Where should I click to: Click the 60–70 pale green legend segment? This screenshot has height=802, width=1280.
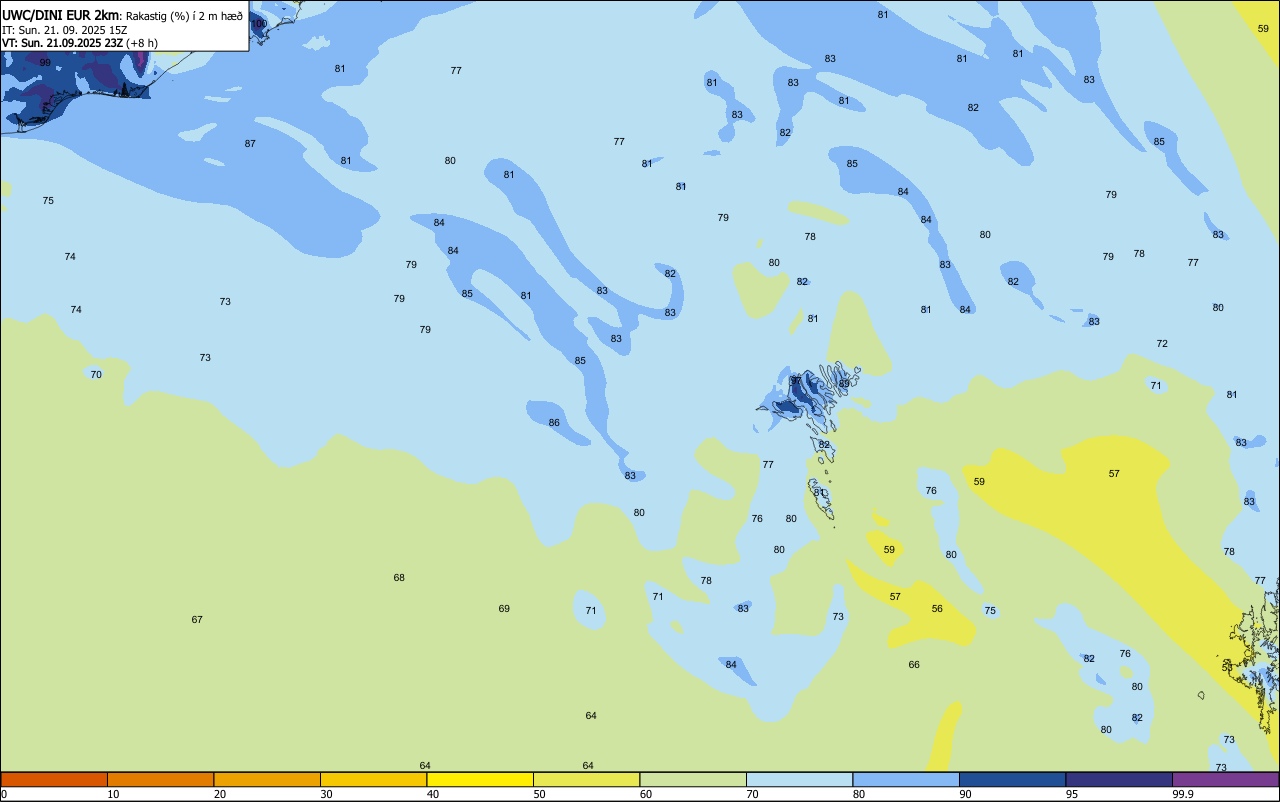point(693,779)
